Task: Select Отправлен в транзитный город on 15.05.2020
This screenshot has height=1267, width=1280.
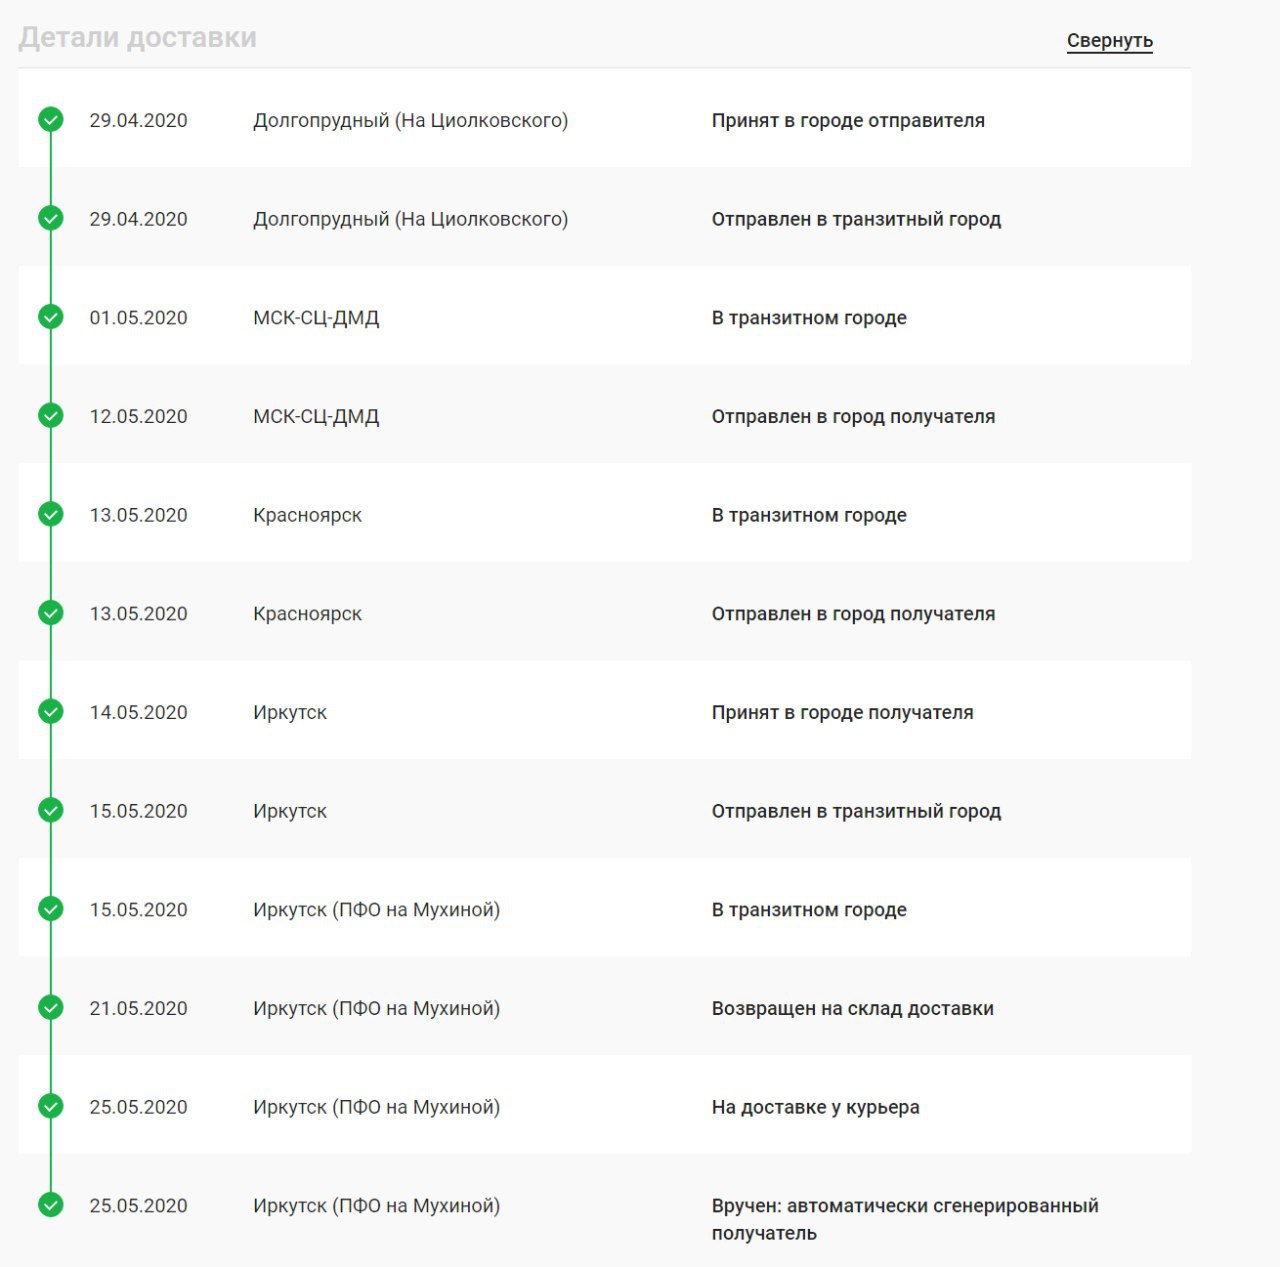Action: (856, 812)
